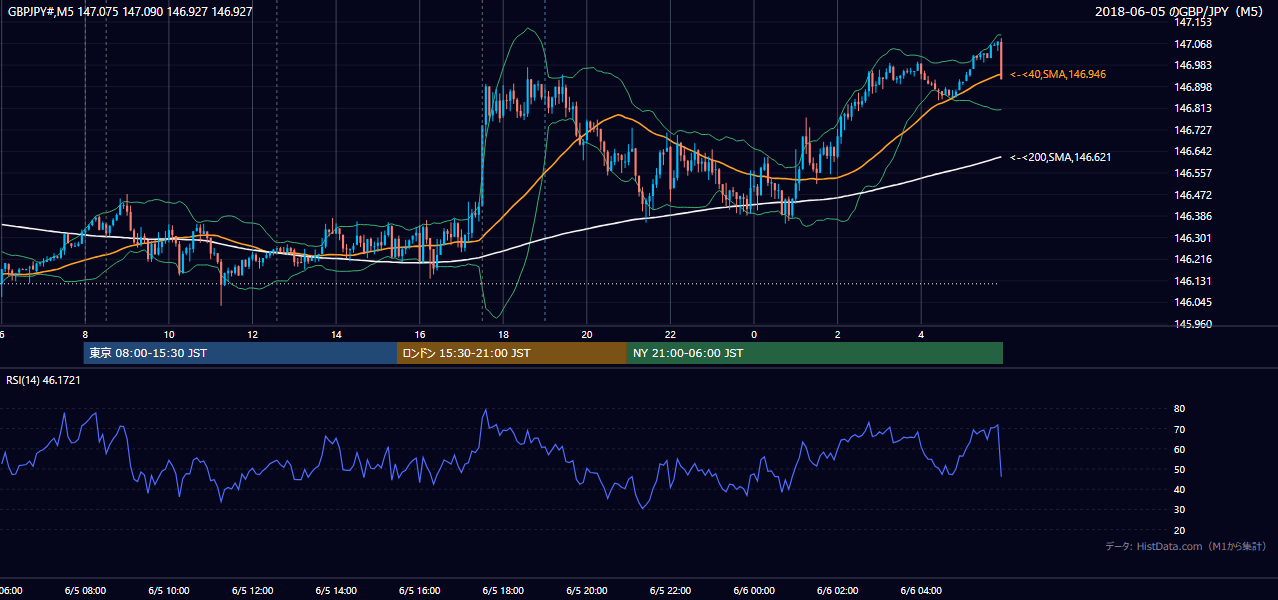Click price axis value 146.131
1278x600 pixels.
[1194, 281]
